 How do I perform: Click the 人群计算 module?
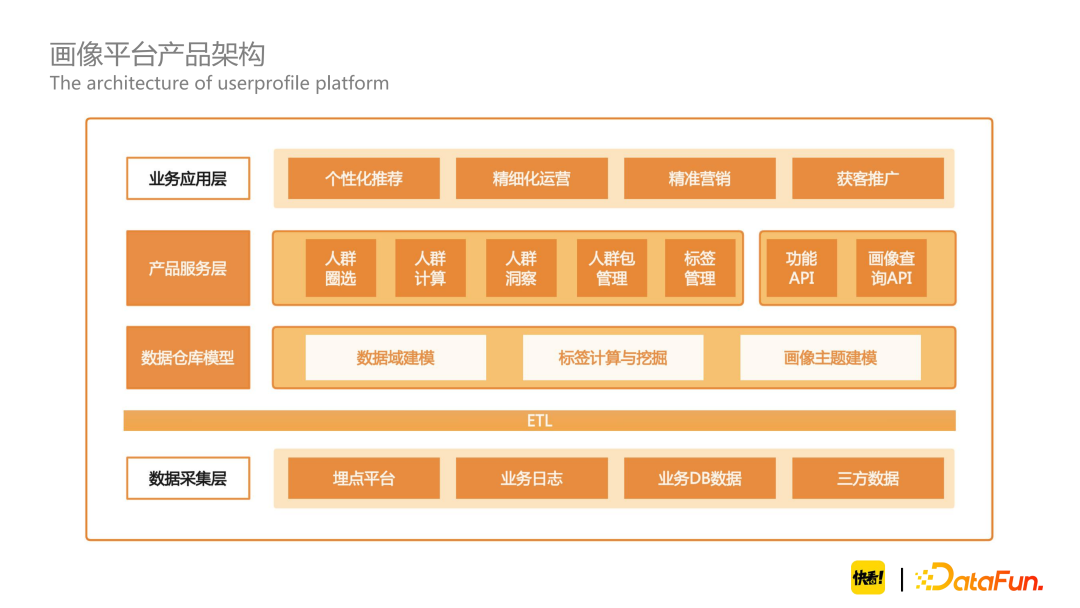430,268
